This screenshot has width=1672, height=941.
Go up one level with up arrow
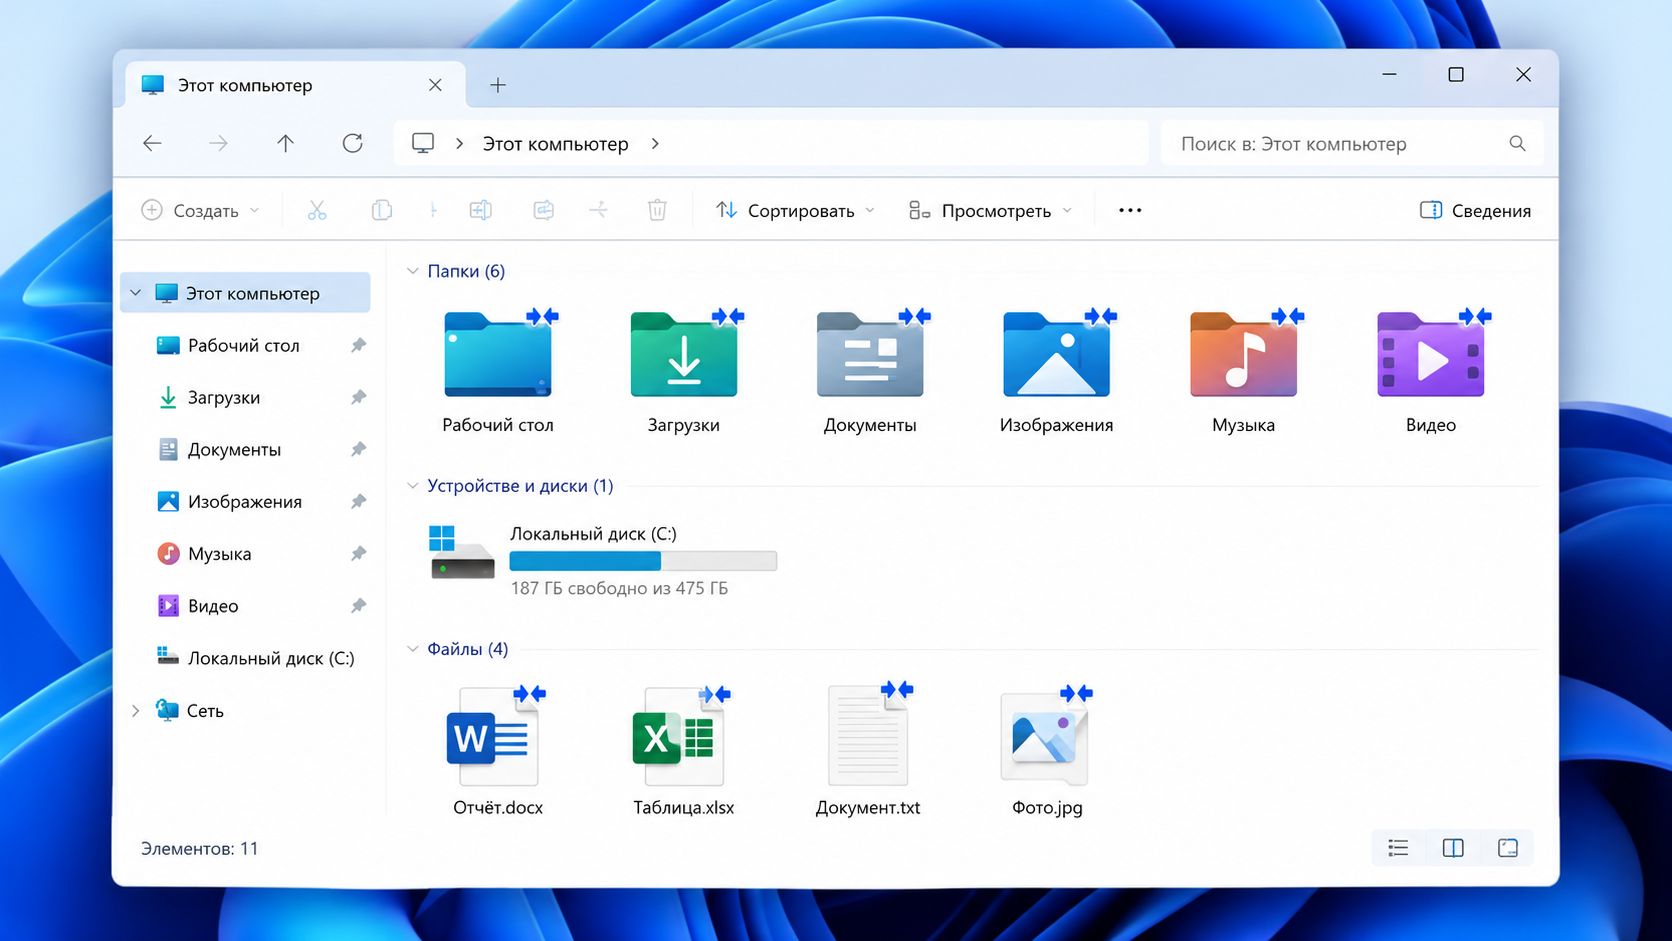[x=286, y=143]
